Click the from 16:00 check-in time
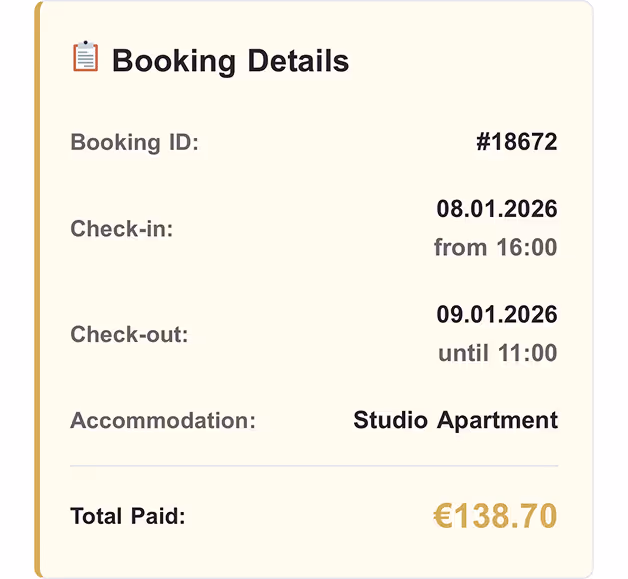This screenshot has height=579, width=628. [x=495, y=247]
